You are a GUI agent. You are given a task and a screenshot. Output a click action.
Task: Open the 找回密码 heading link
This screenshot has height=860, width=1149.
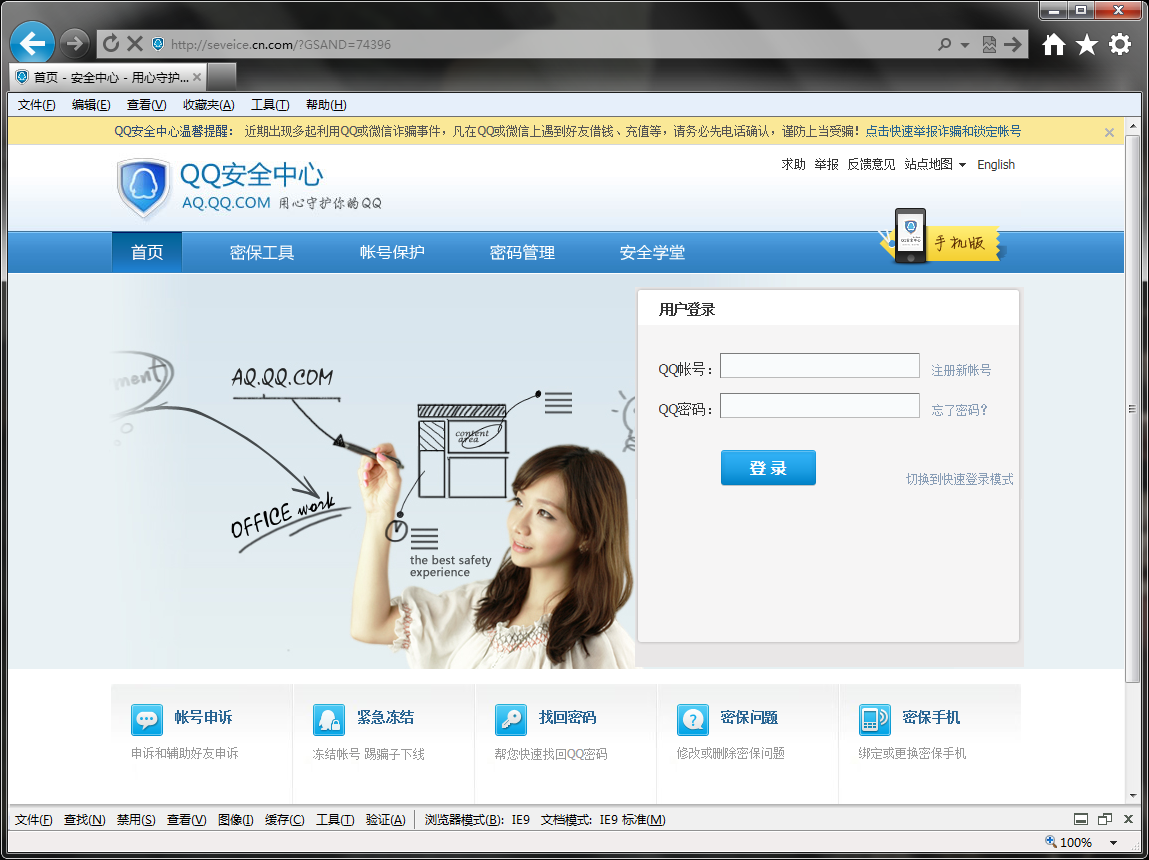click(567, 717)
